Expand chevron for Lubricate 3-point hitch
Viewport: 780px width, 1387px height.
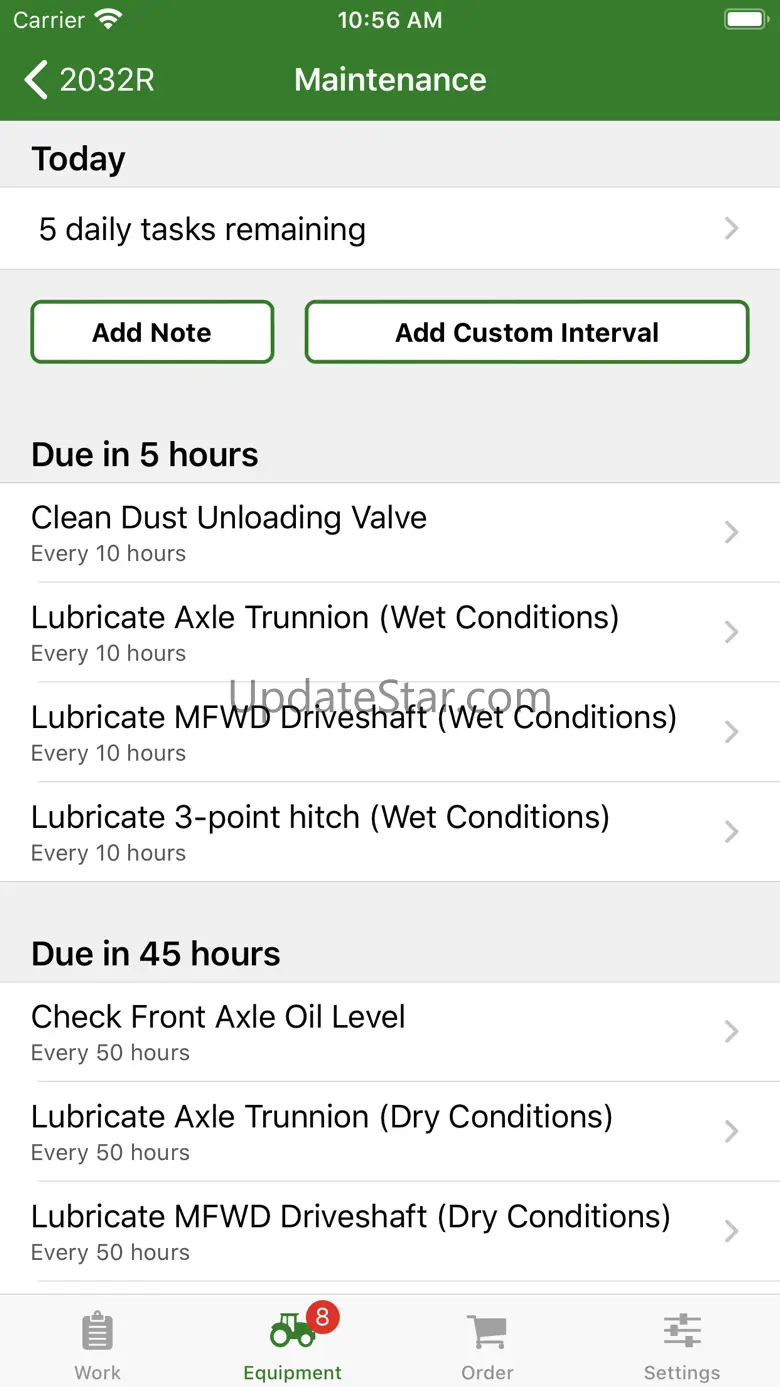732,832
